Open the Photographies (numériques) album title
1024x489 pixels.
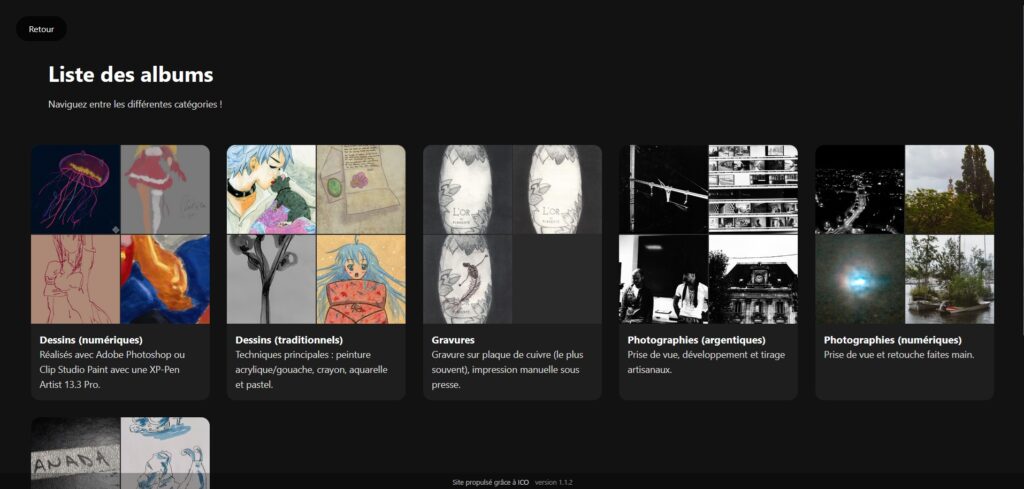[892, 340]
